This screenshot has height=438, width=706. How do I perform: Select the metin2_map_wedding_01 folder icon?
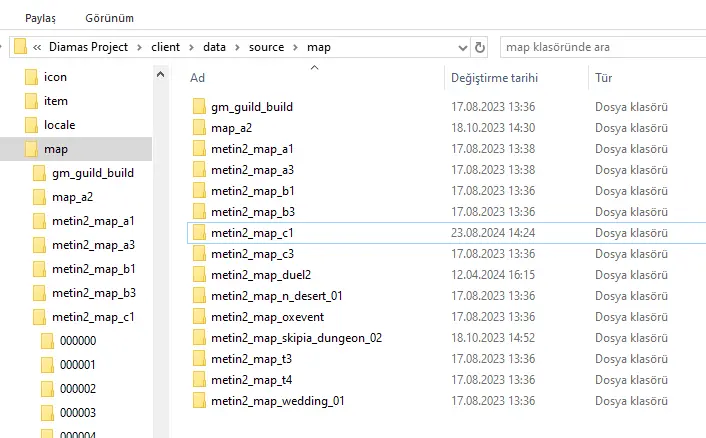[198, 401]
